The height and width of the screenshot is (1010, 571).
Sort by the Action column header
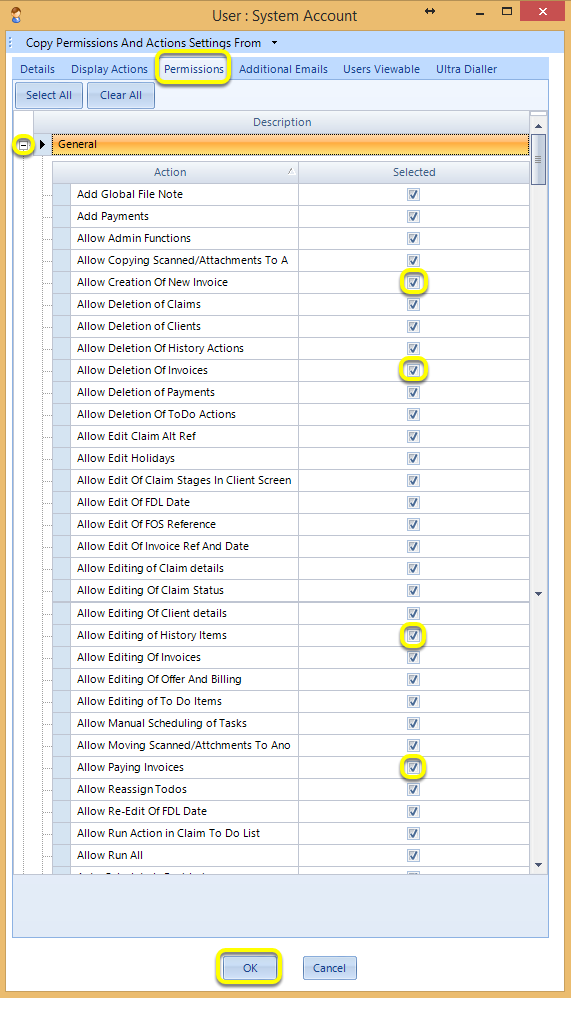tap(175, 172)
